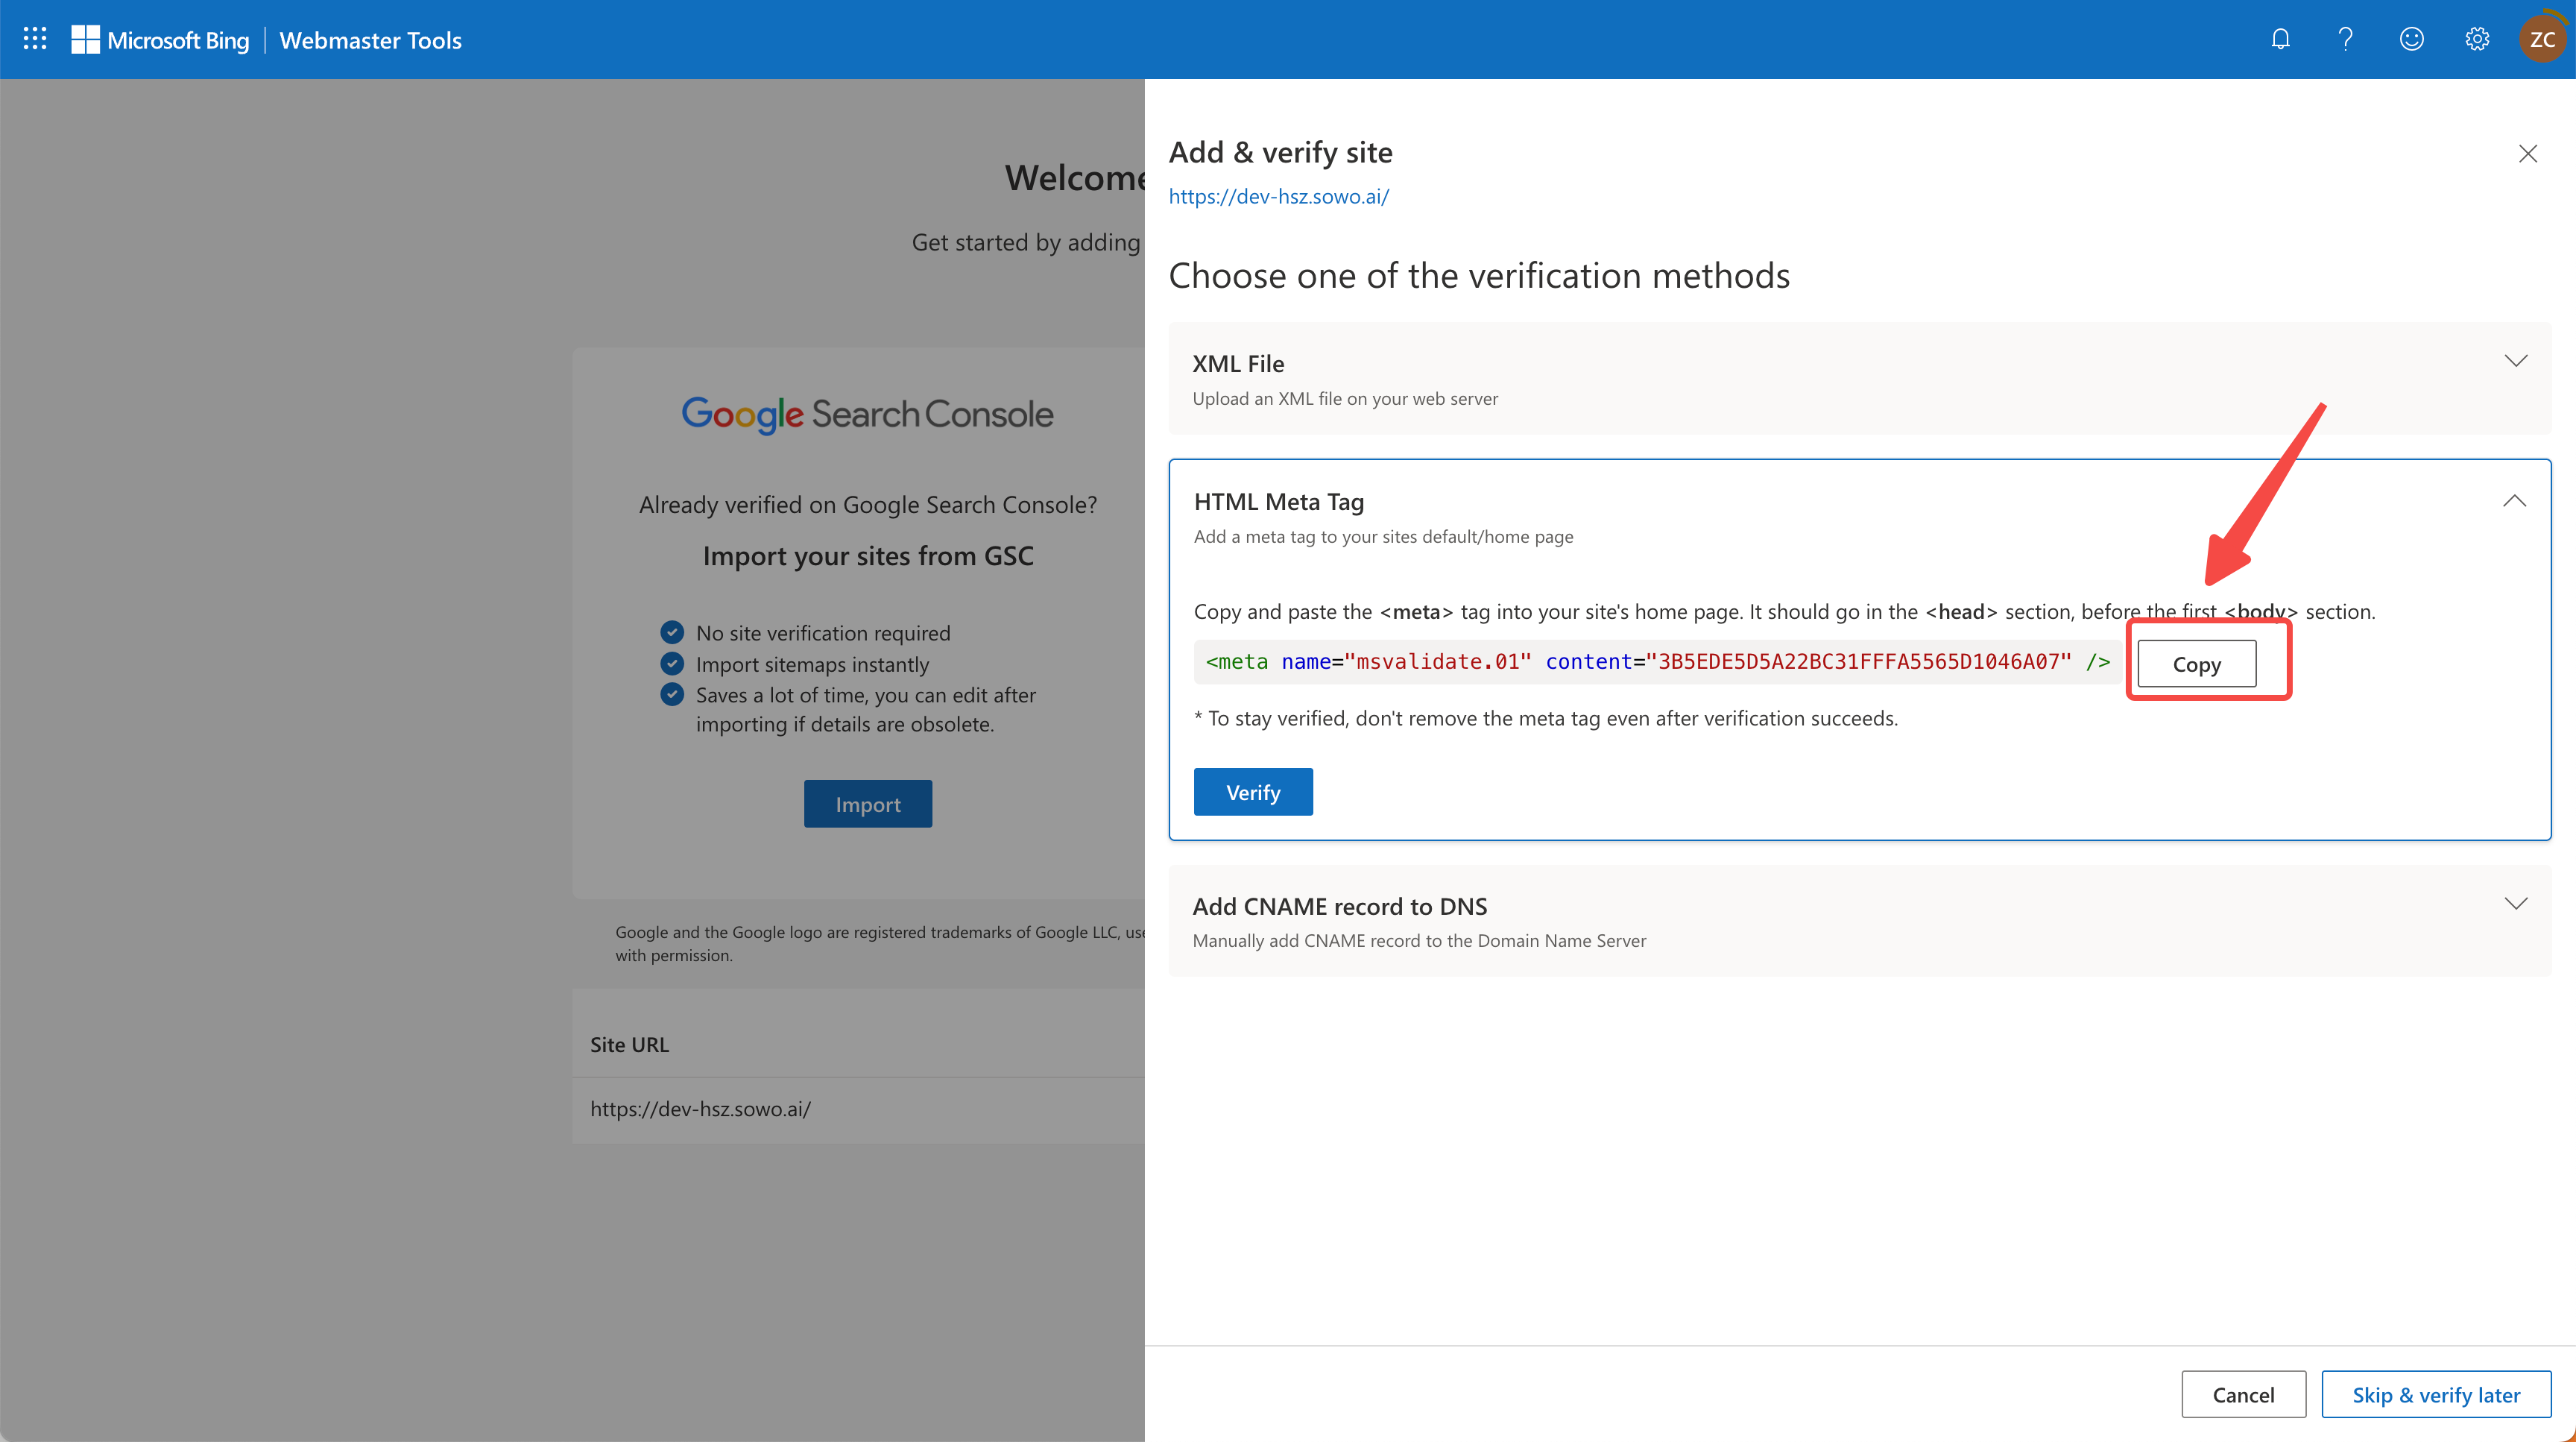Open the app launcher grid icon
The image size is (2576, 1442).
pyautogui.click(x=35, y=39)
